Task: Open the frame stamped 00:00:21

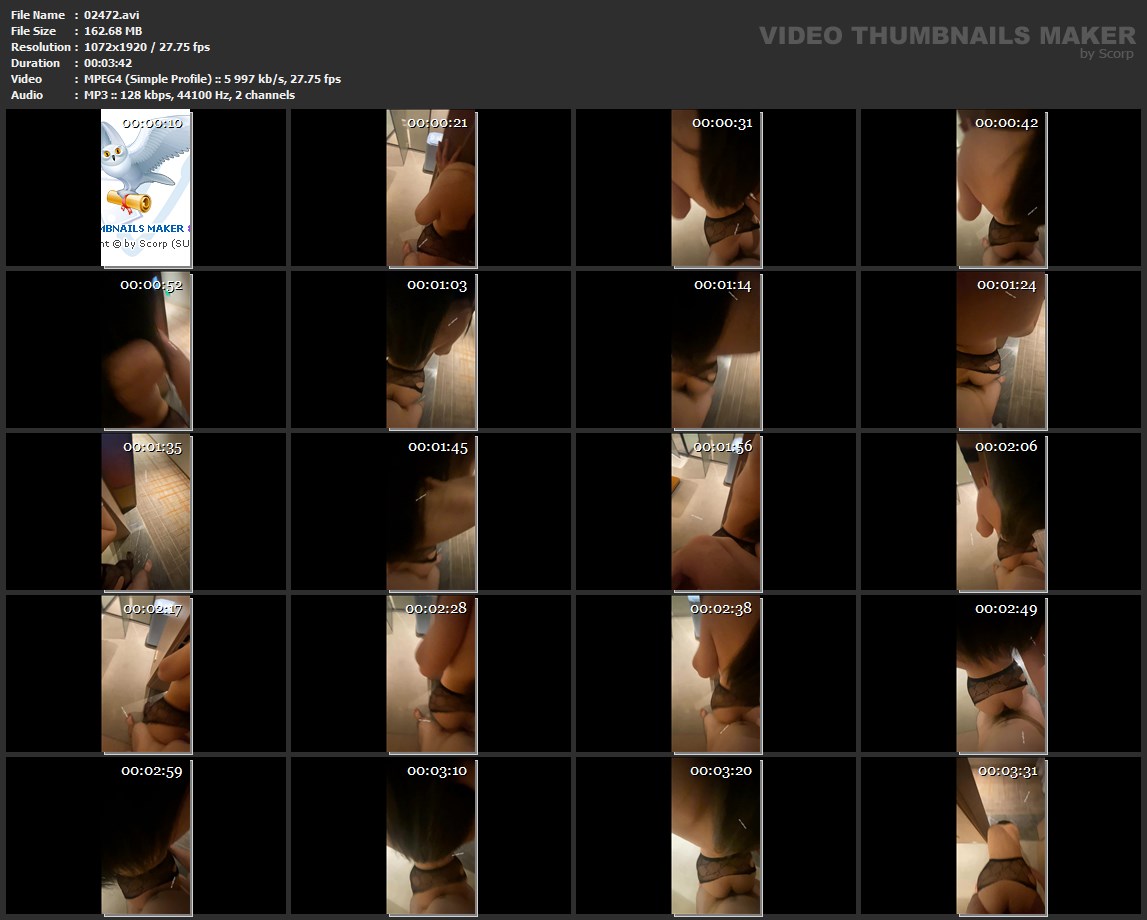Action: (x=431, y=188)
